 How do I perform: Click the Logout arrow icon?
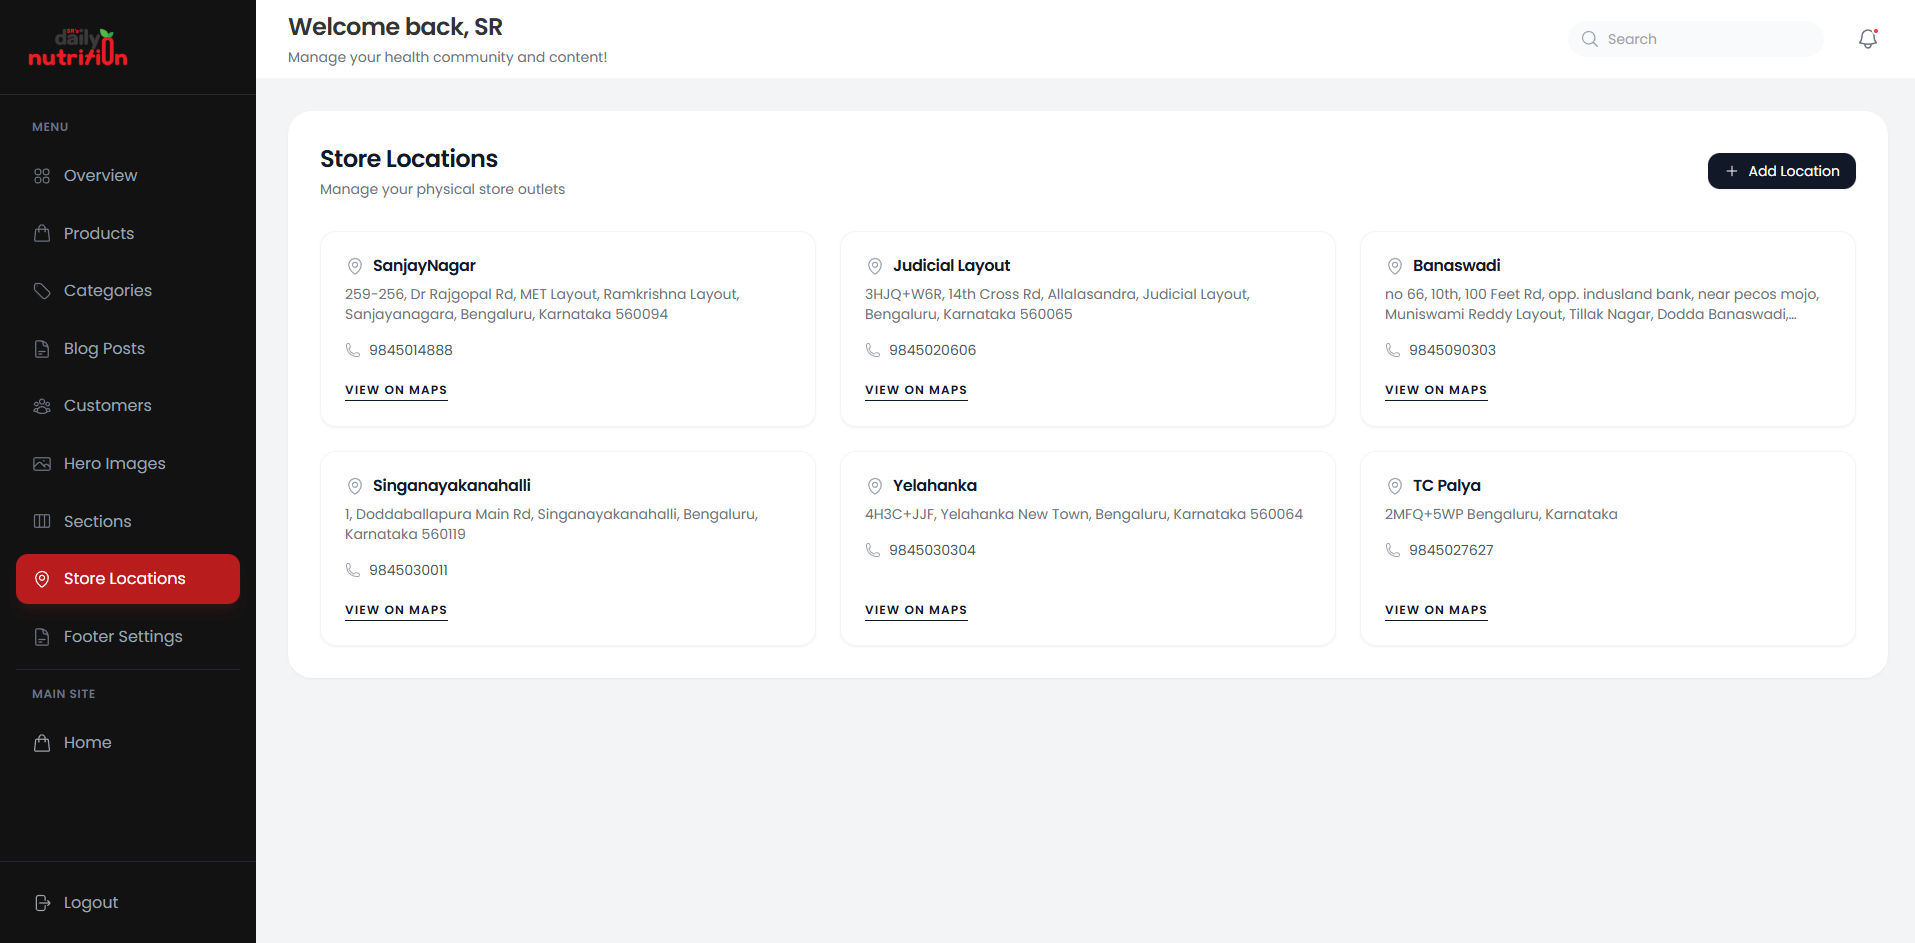coord(42,903)
